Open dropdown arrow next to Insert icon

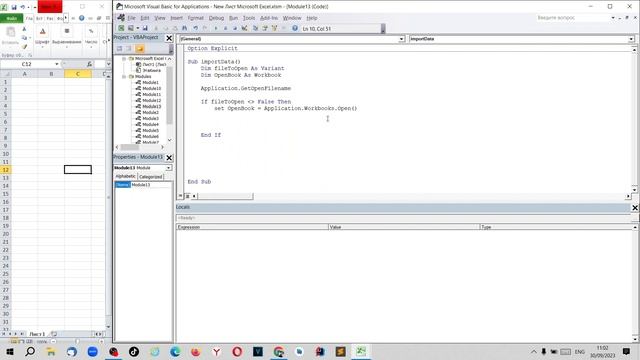point(138,28)
